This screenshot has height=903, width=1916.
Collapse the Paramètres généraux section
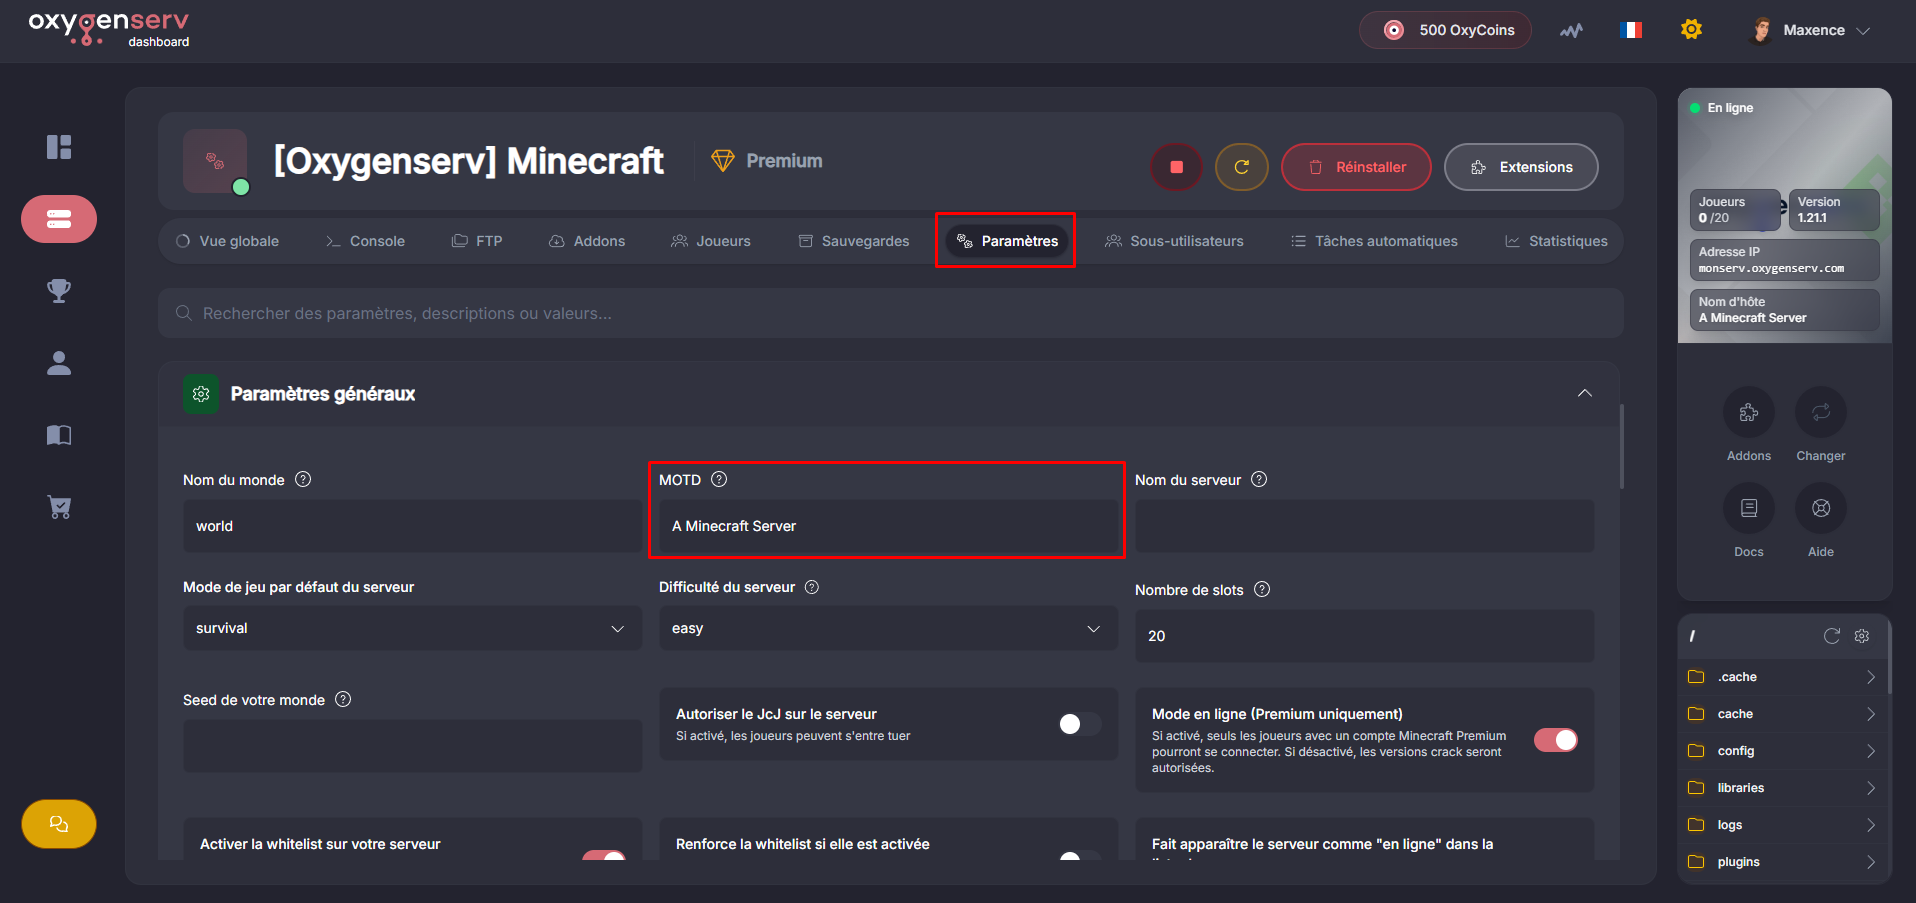[x=1584, y=393]
